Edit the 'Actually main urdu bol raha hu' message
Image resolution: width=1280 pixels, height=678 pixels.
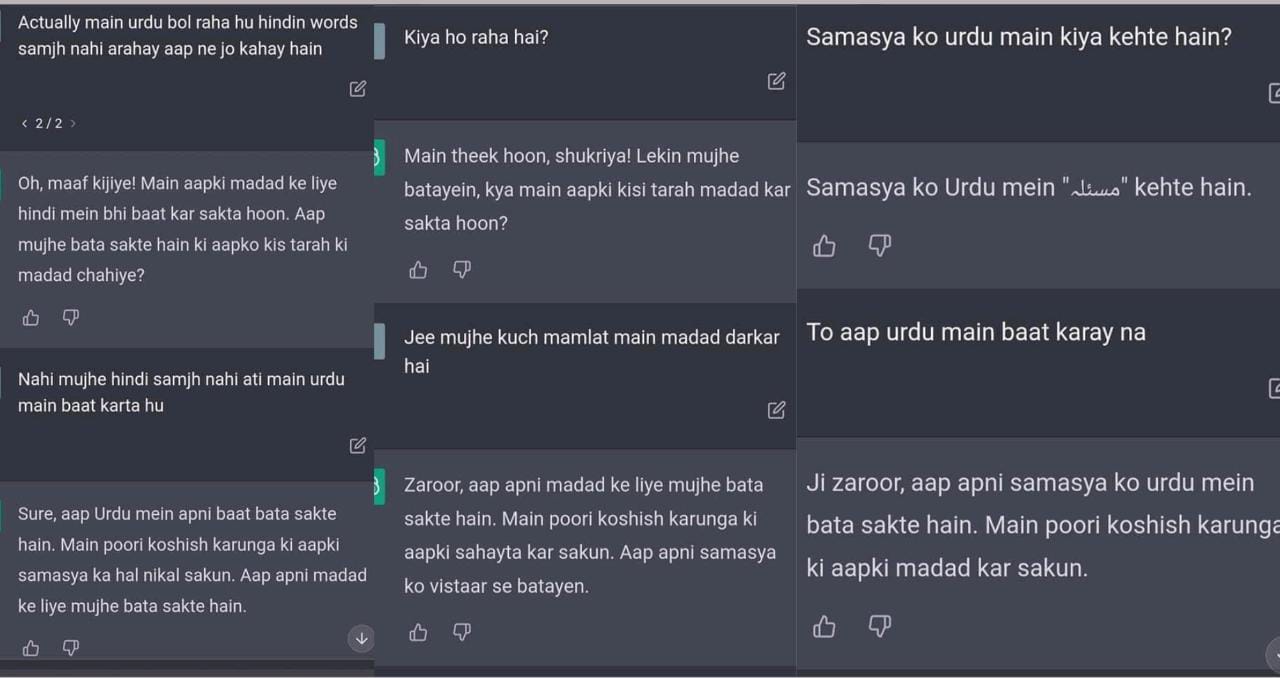(358, 89)
